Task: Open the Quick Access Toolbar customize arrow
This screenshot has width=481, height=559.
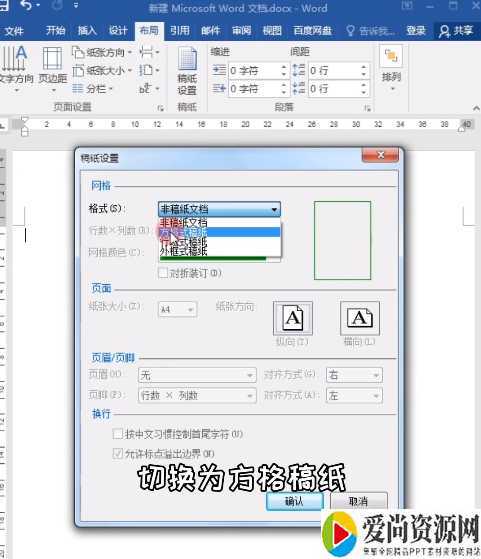Action: click(76, 5)
